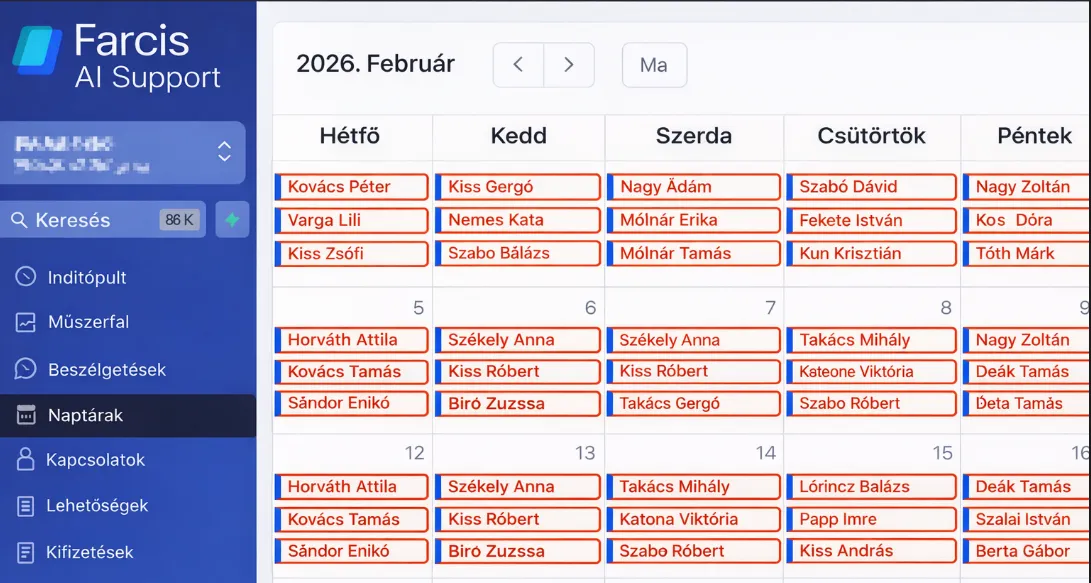The image size is (1091, 583).
Task: Click the Lehetőségek list icon
Action: click(26, 506)
